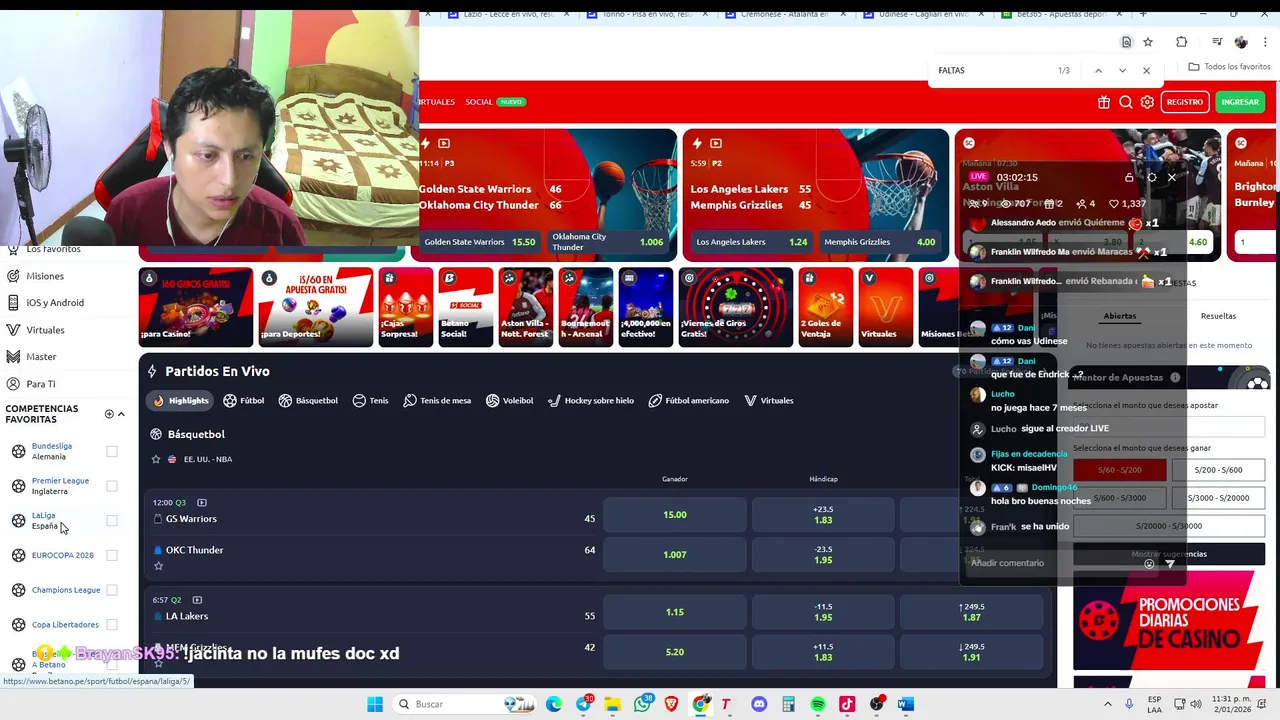Select the Fútbol americano filter
1280x720 pixels.
[688, 401]
